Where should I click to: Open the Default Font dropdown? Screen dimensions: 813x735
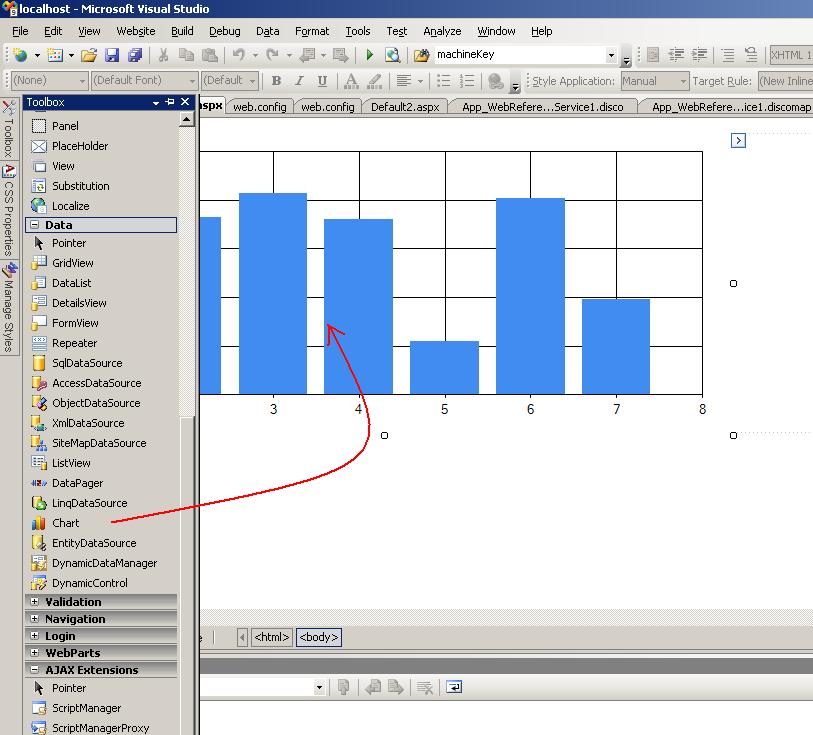[192, 81]
